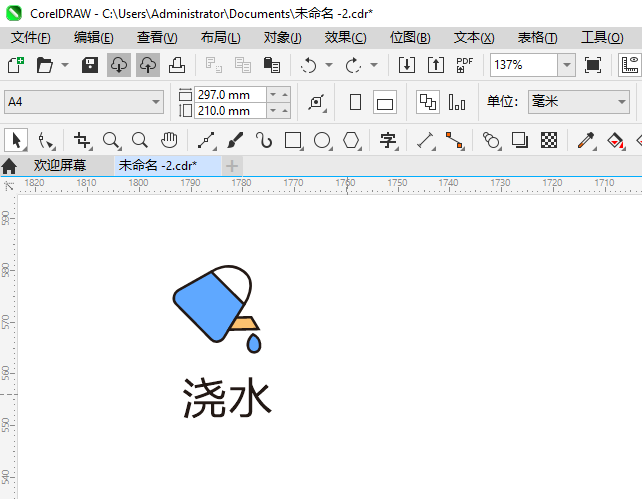Select the Transparency checkerboard tool
This screenshot has width=642, height=499.
(549, 140)
